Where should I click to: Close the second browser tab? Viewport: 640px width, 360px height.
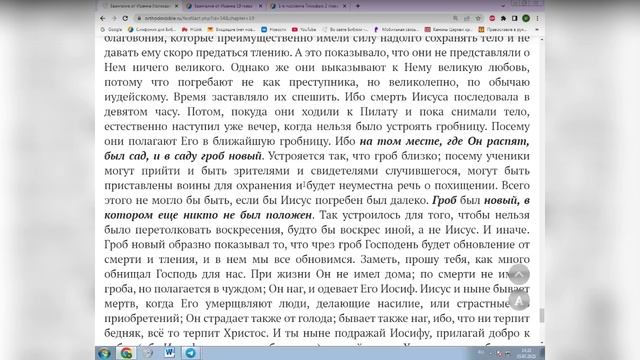[260, 6]
